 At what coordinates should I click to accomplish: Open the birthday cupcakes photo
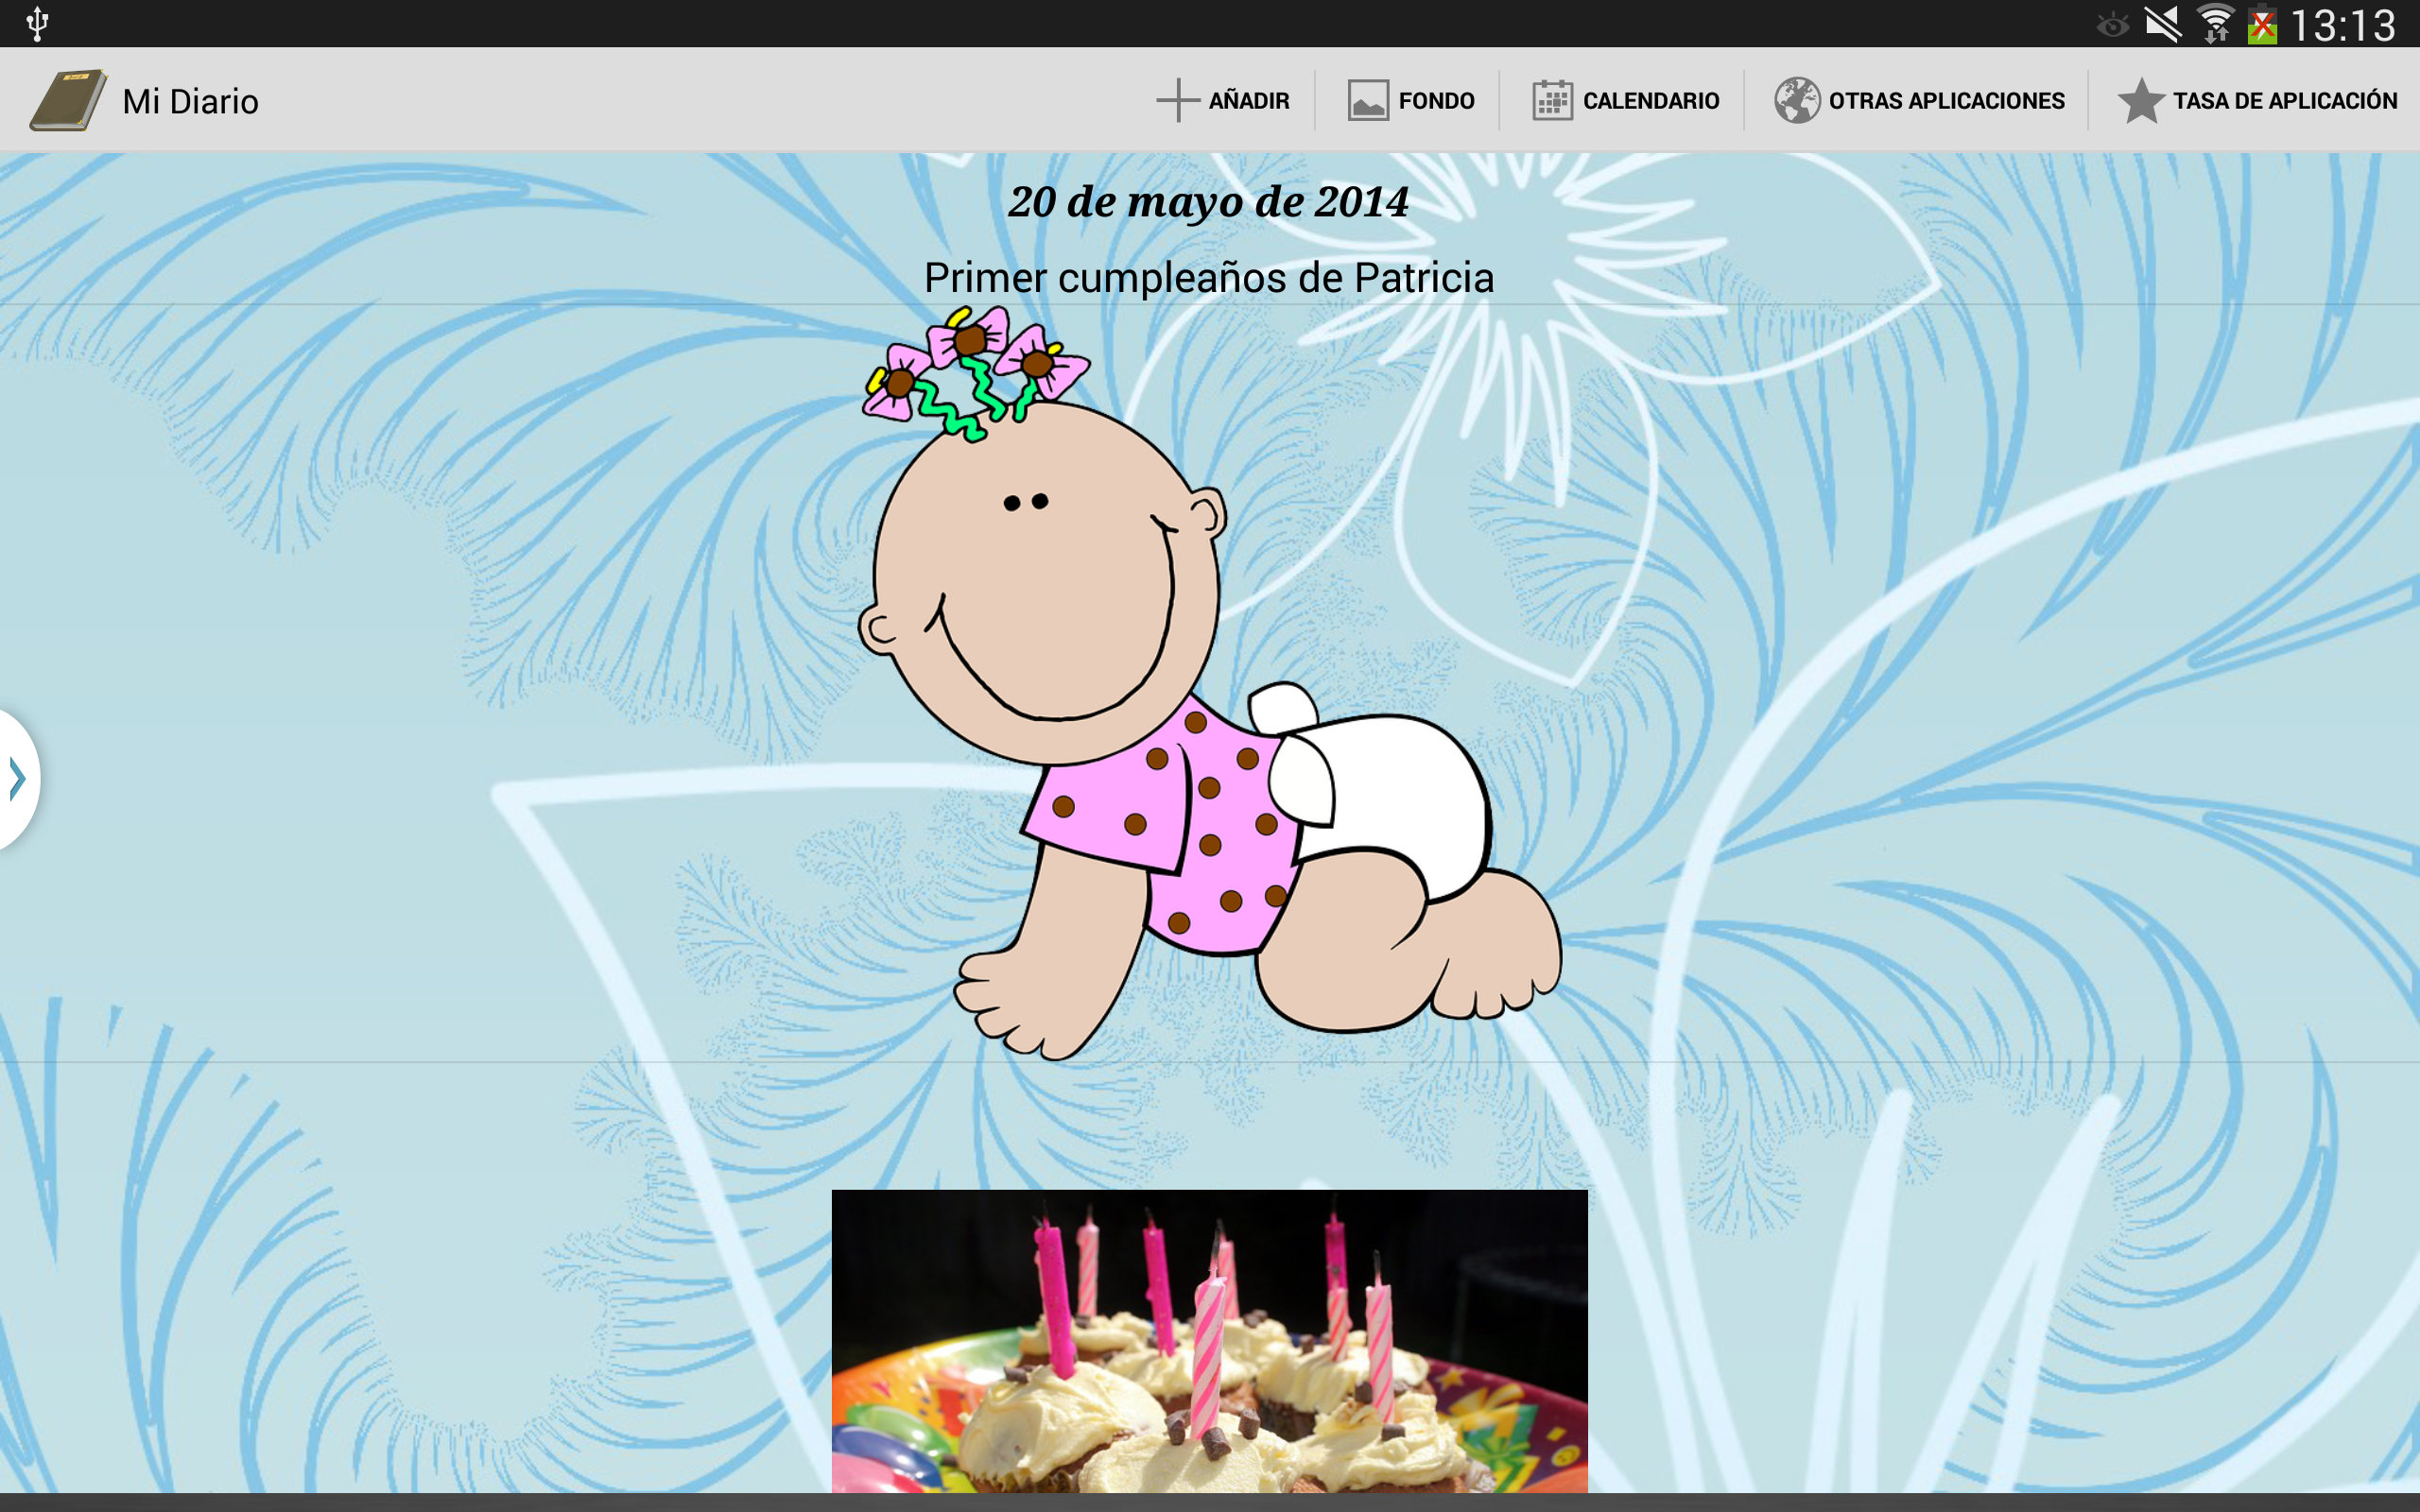click(1209, 1341)
